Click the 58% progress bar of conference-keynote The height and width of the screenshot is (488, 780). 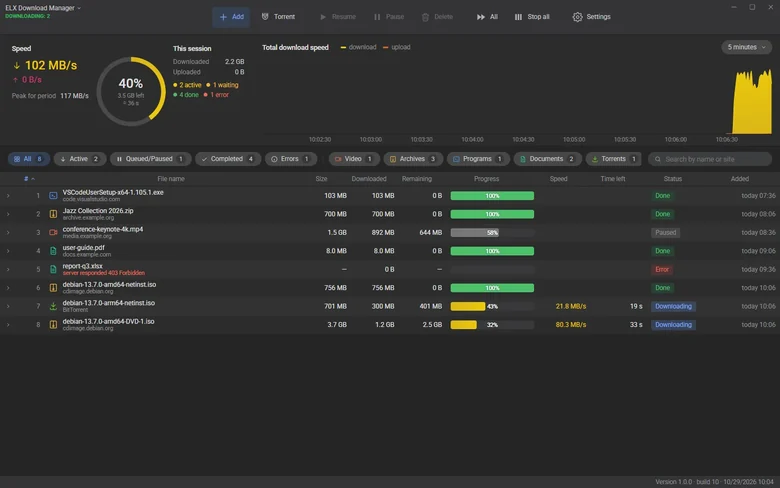pyautogui.click(x=492, y=233)
